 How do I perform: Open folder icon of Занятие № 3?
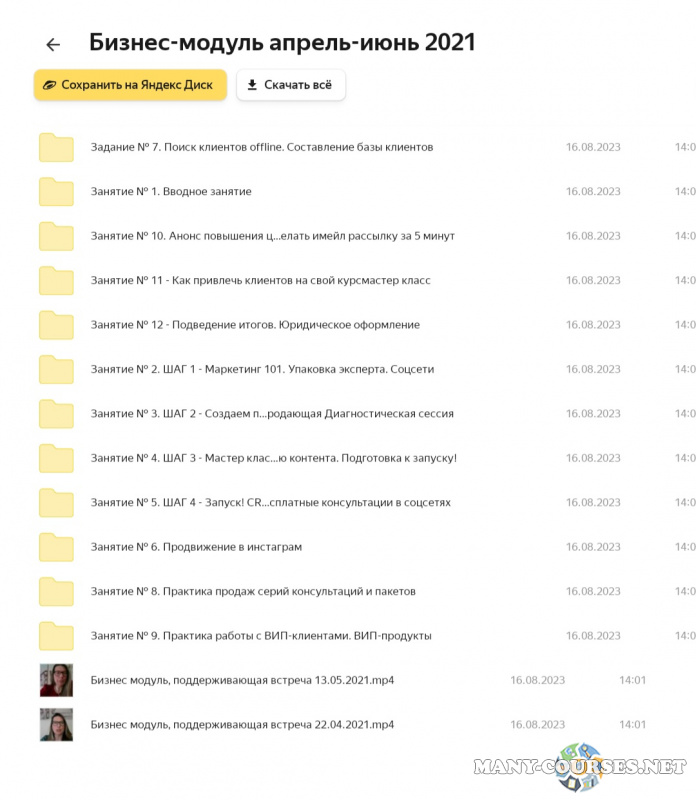click(x=56, y=413)
